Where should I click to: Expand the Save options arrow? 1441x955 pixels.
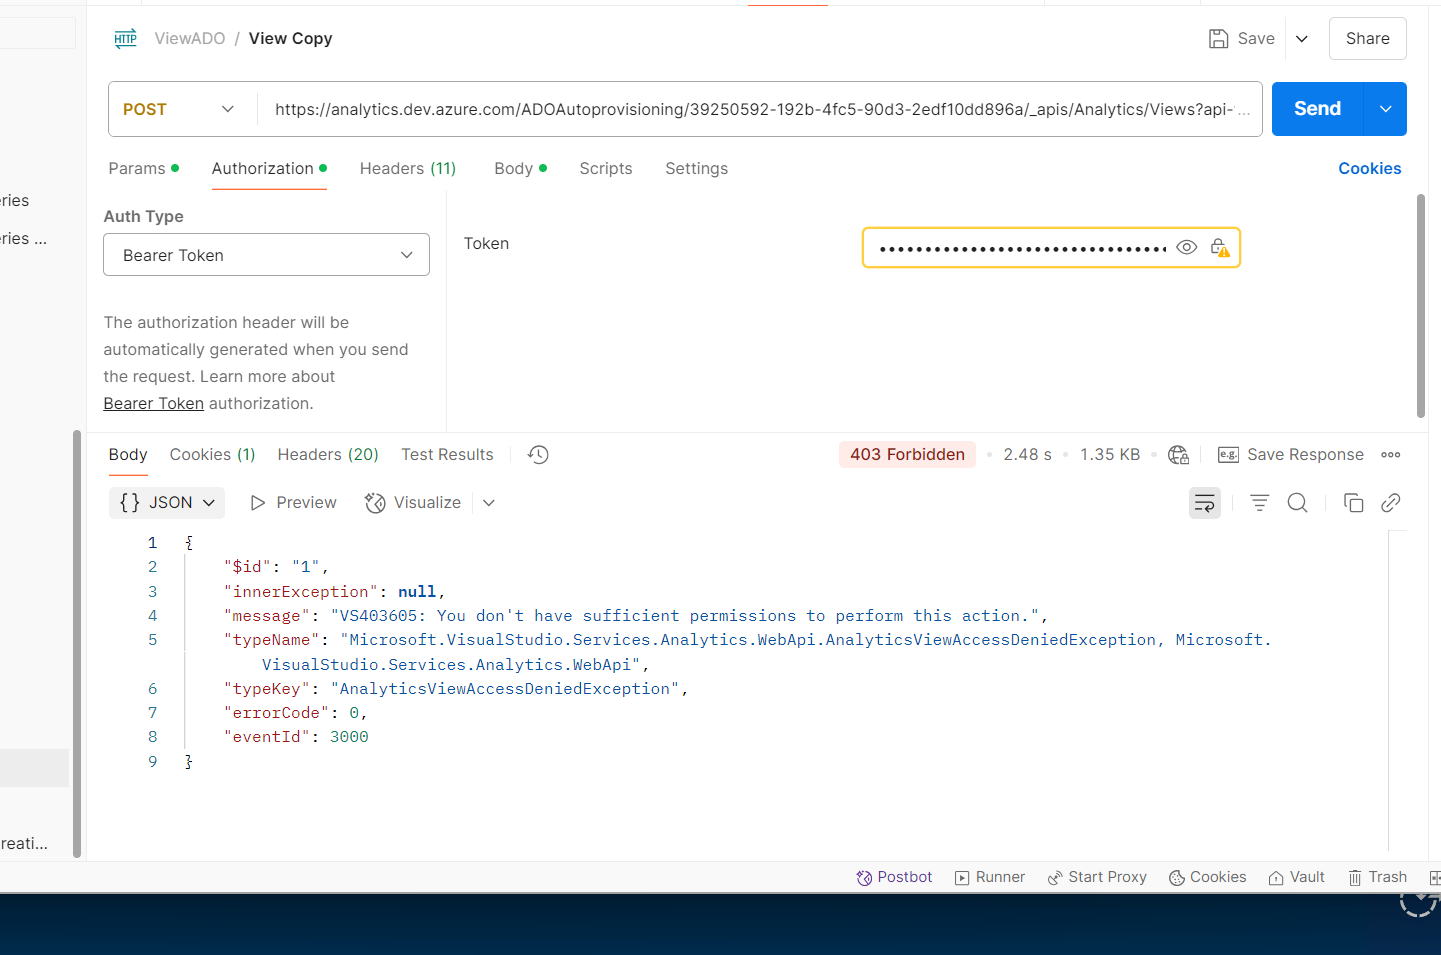coord(1302,39)
